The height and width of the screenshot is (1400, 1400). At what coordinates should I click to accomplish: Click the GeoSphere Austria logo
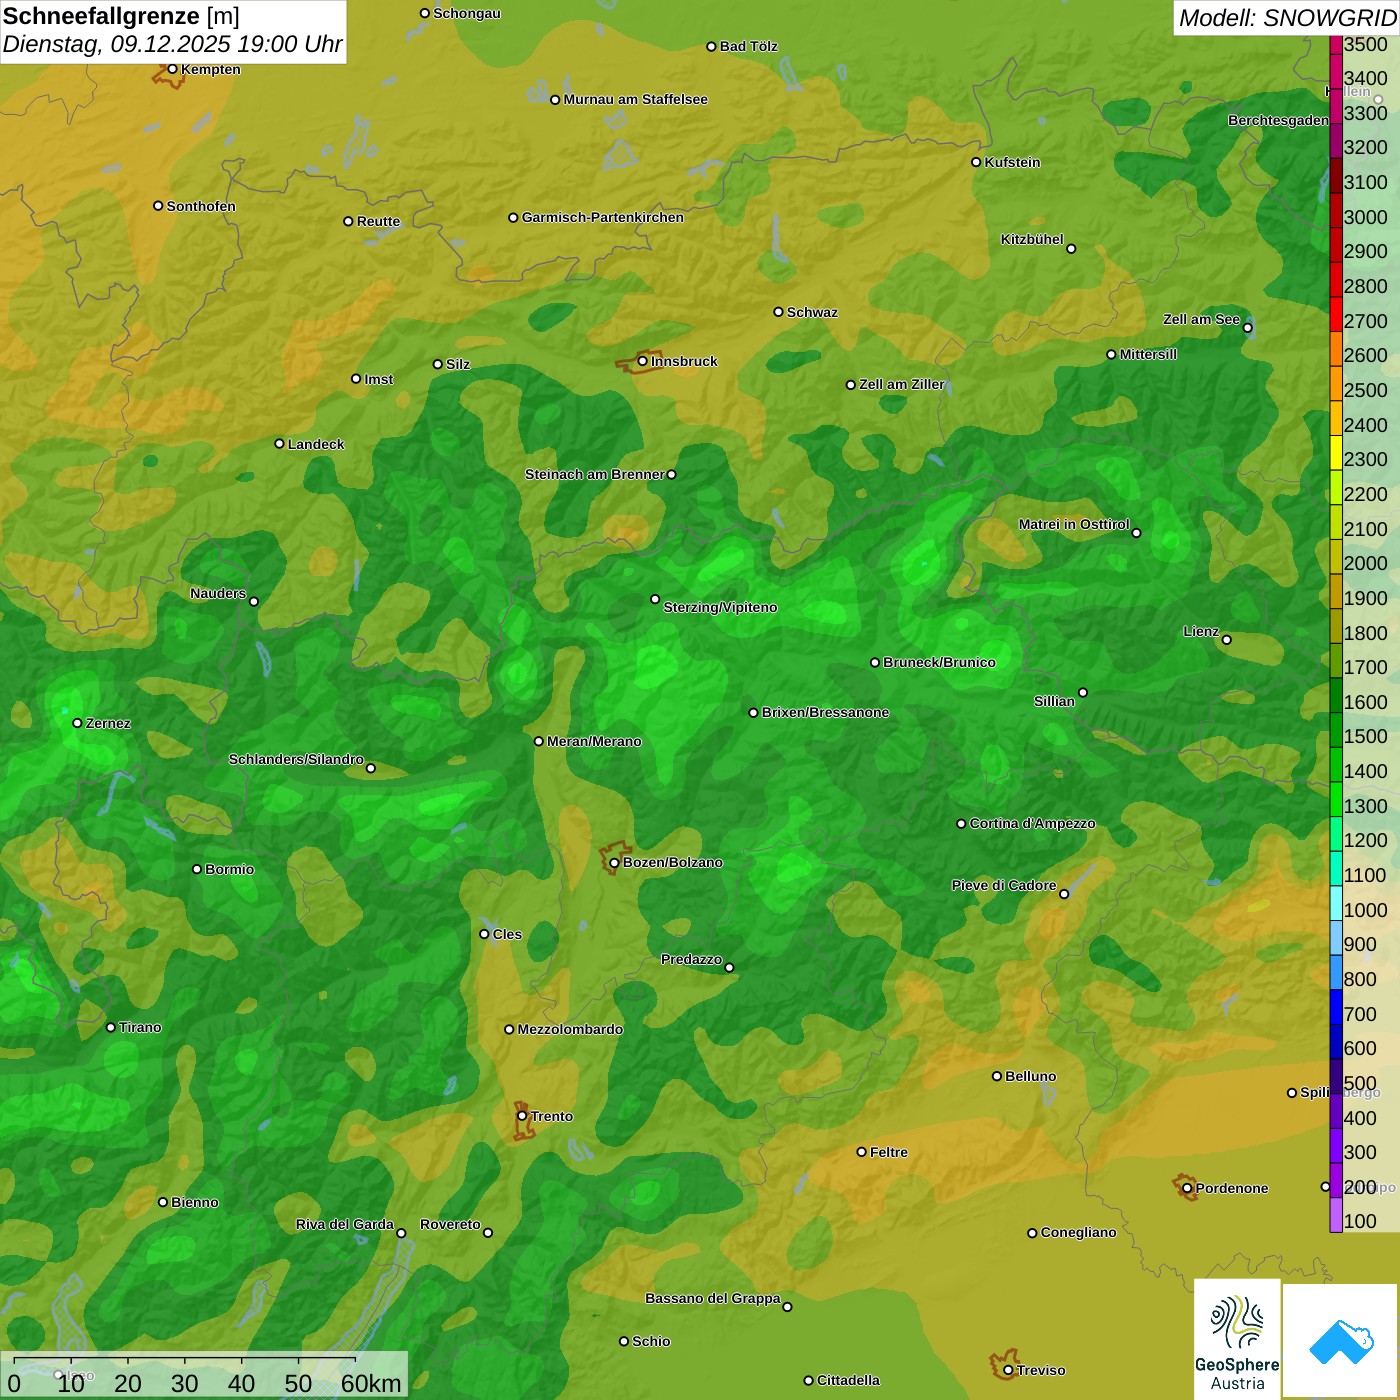coord(1237,1339)
